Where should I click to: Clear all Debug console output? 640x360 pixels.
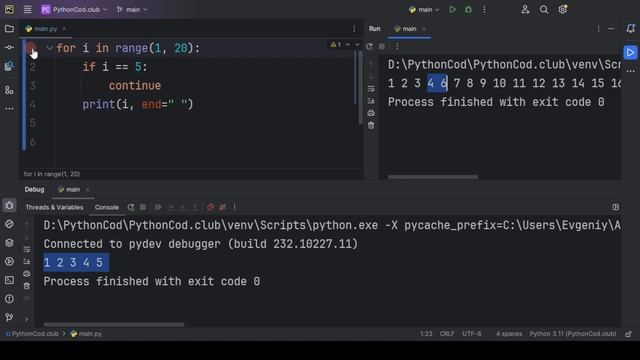coord(27,286)
